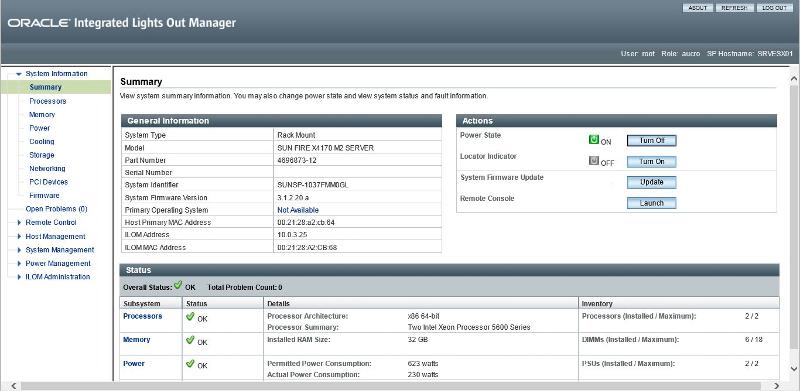Click the horizontal scrollbar right arrow
This screenshot has height=391, width=800.
point(778,386)
